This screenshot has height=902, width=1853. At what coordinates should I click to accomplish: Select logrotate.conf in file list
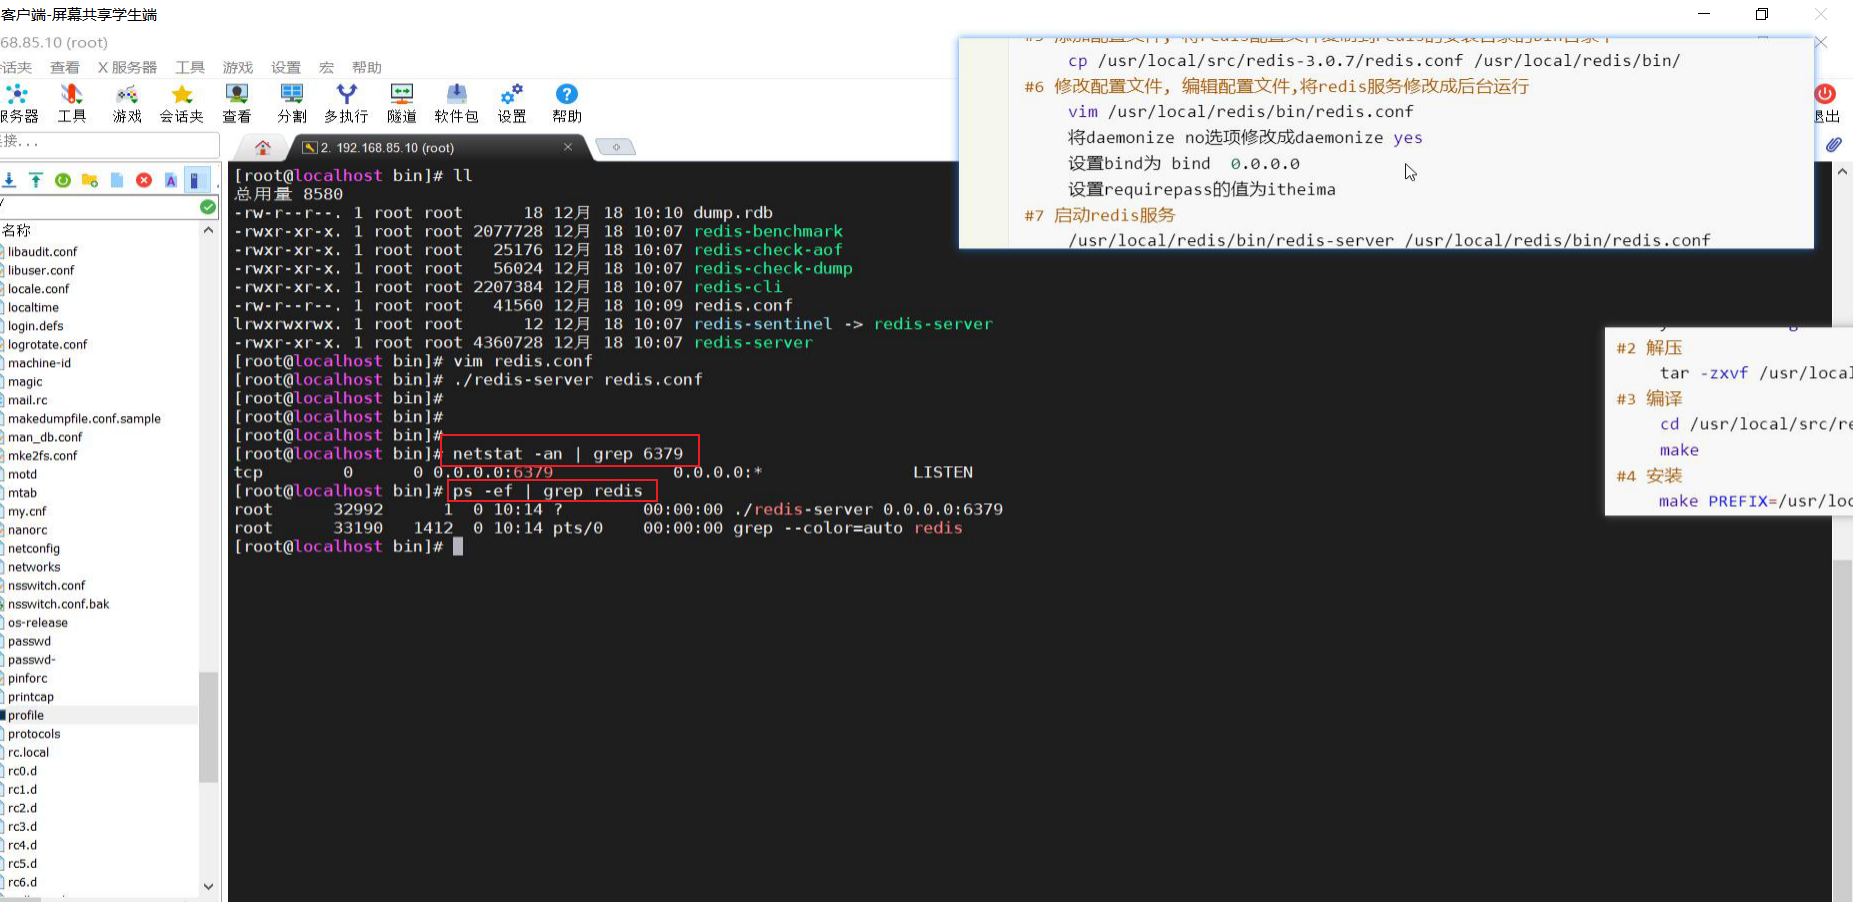point(48,345)
